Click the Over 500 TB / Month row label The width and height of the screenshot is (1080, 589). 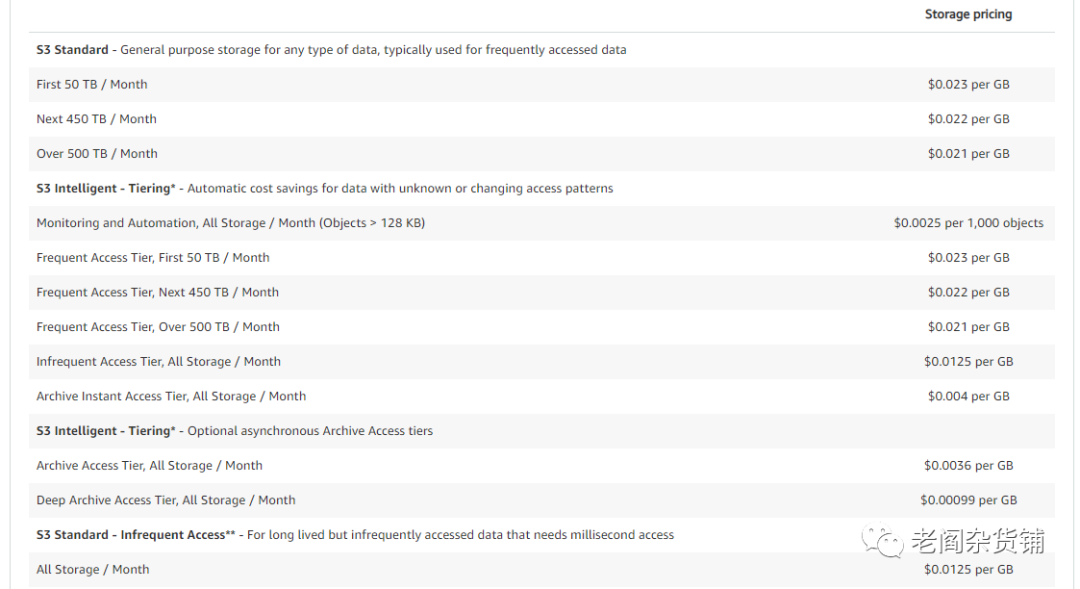[97, 154]
